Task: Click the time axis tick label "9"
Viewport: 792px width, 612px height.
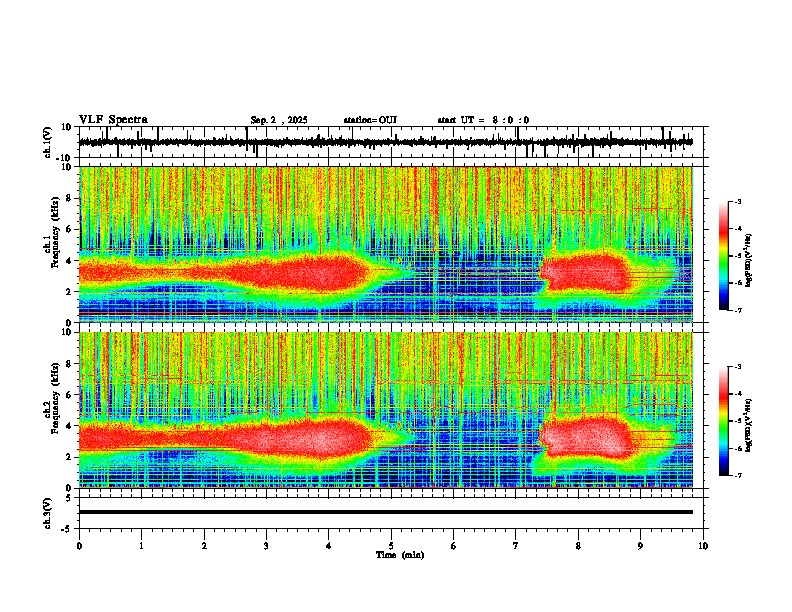Action: [x=640, y=546]
